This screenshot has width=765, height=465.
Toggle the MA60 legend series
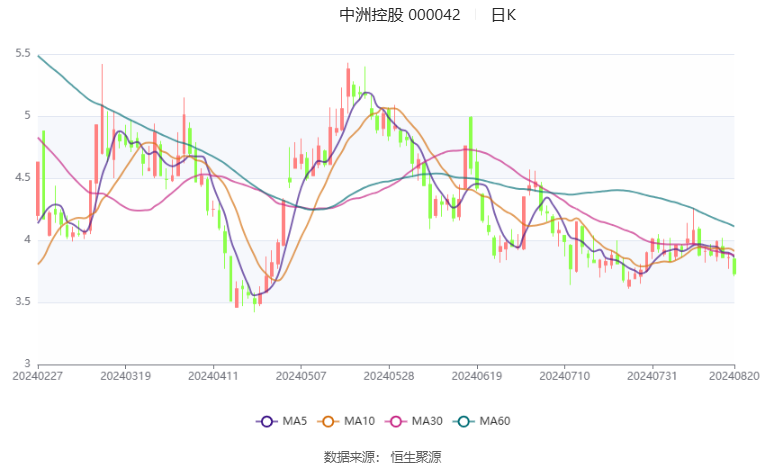click(482, 421)
